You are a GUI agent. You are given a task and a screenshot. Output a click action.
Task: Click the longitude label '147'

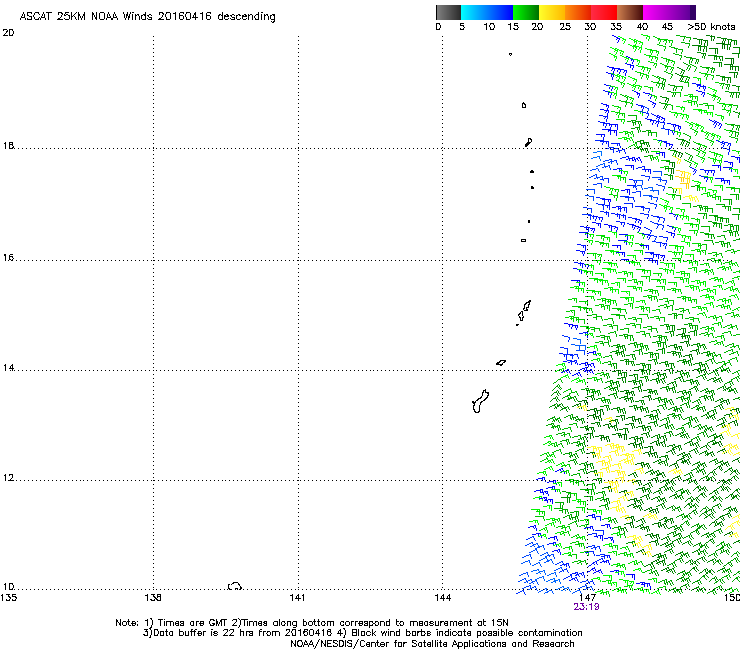coord(587,598)
